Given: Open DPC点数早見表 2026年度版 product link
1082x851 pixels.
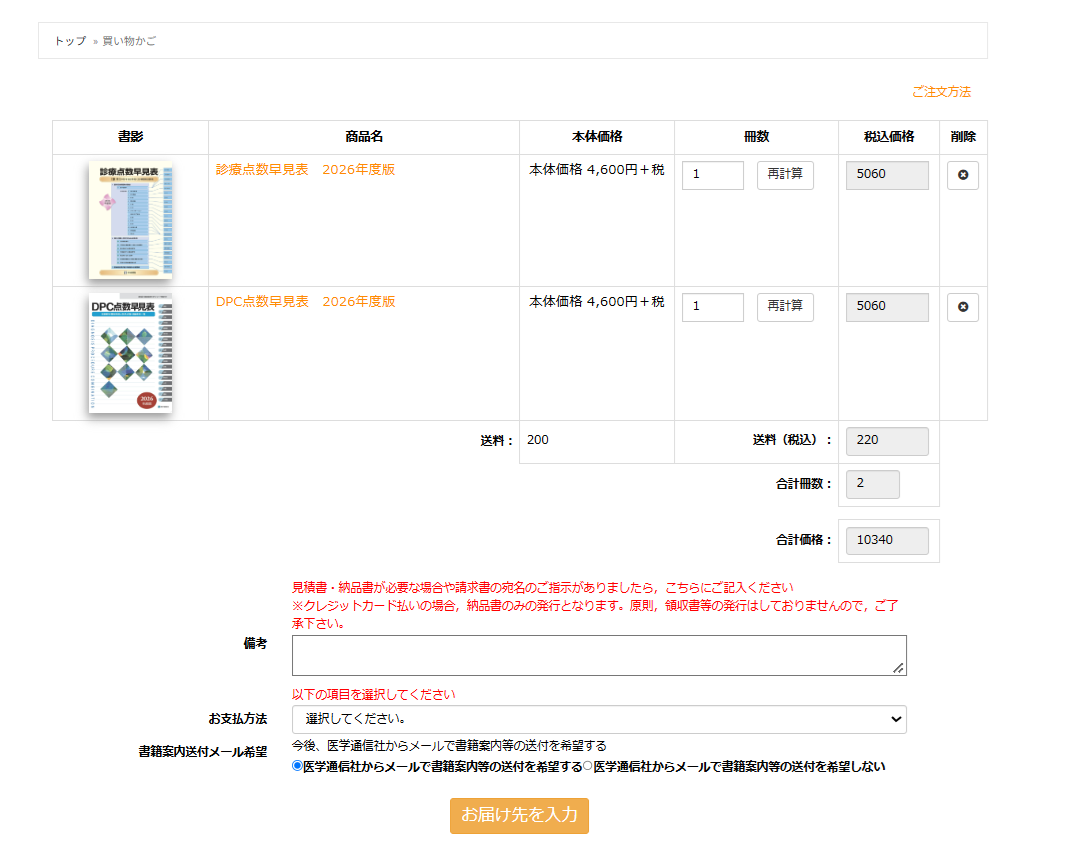Looking at the screenshot, I should (x=305, y=302).
